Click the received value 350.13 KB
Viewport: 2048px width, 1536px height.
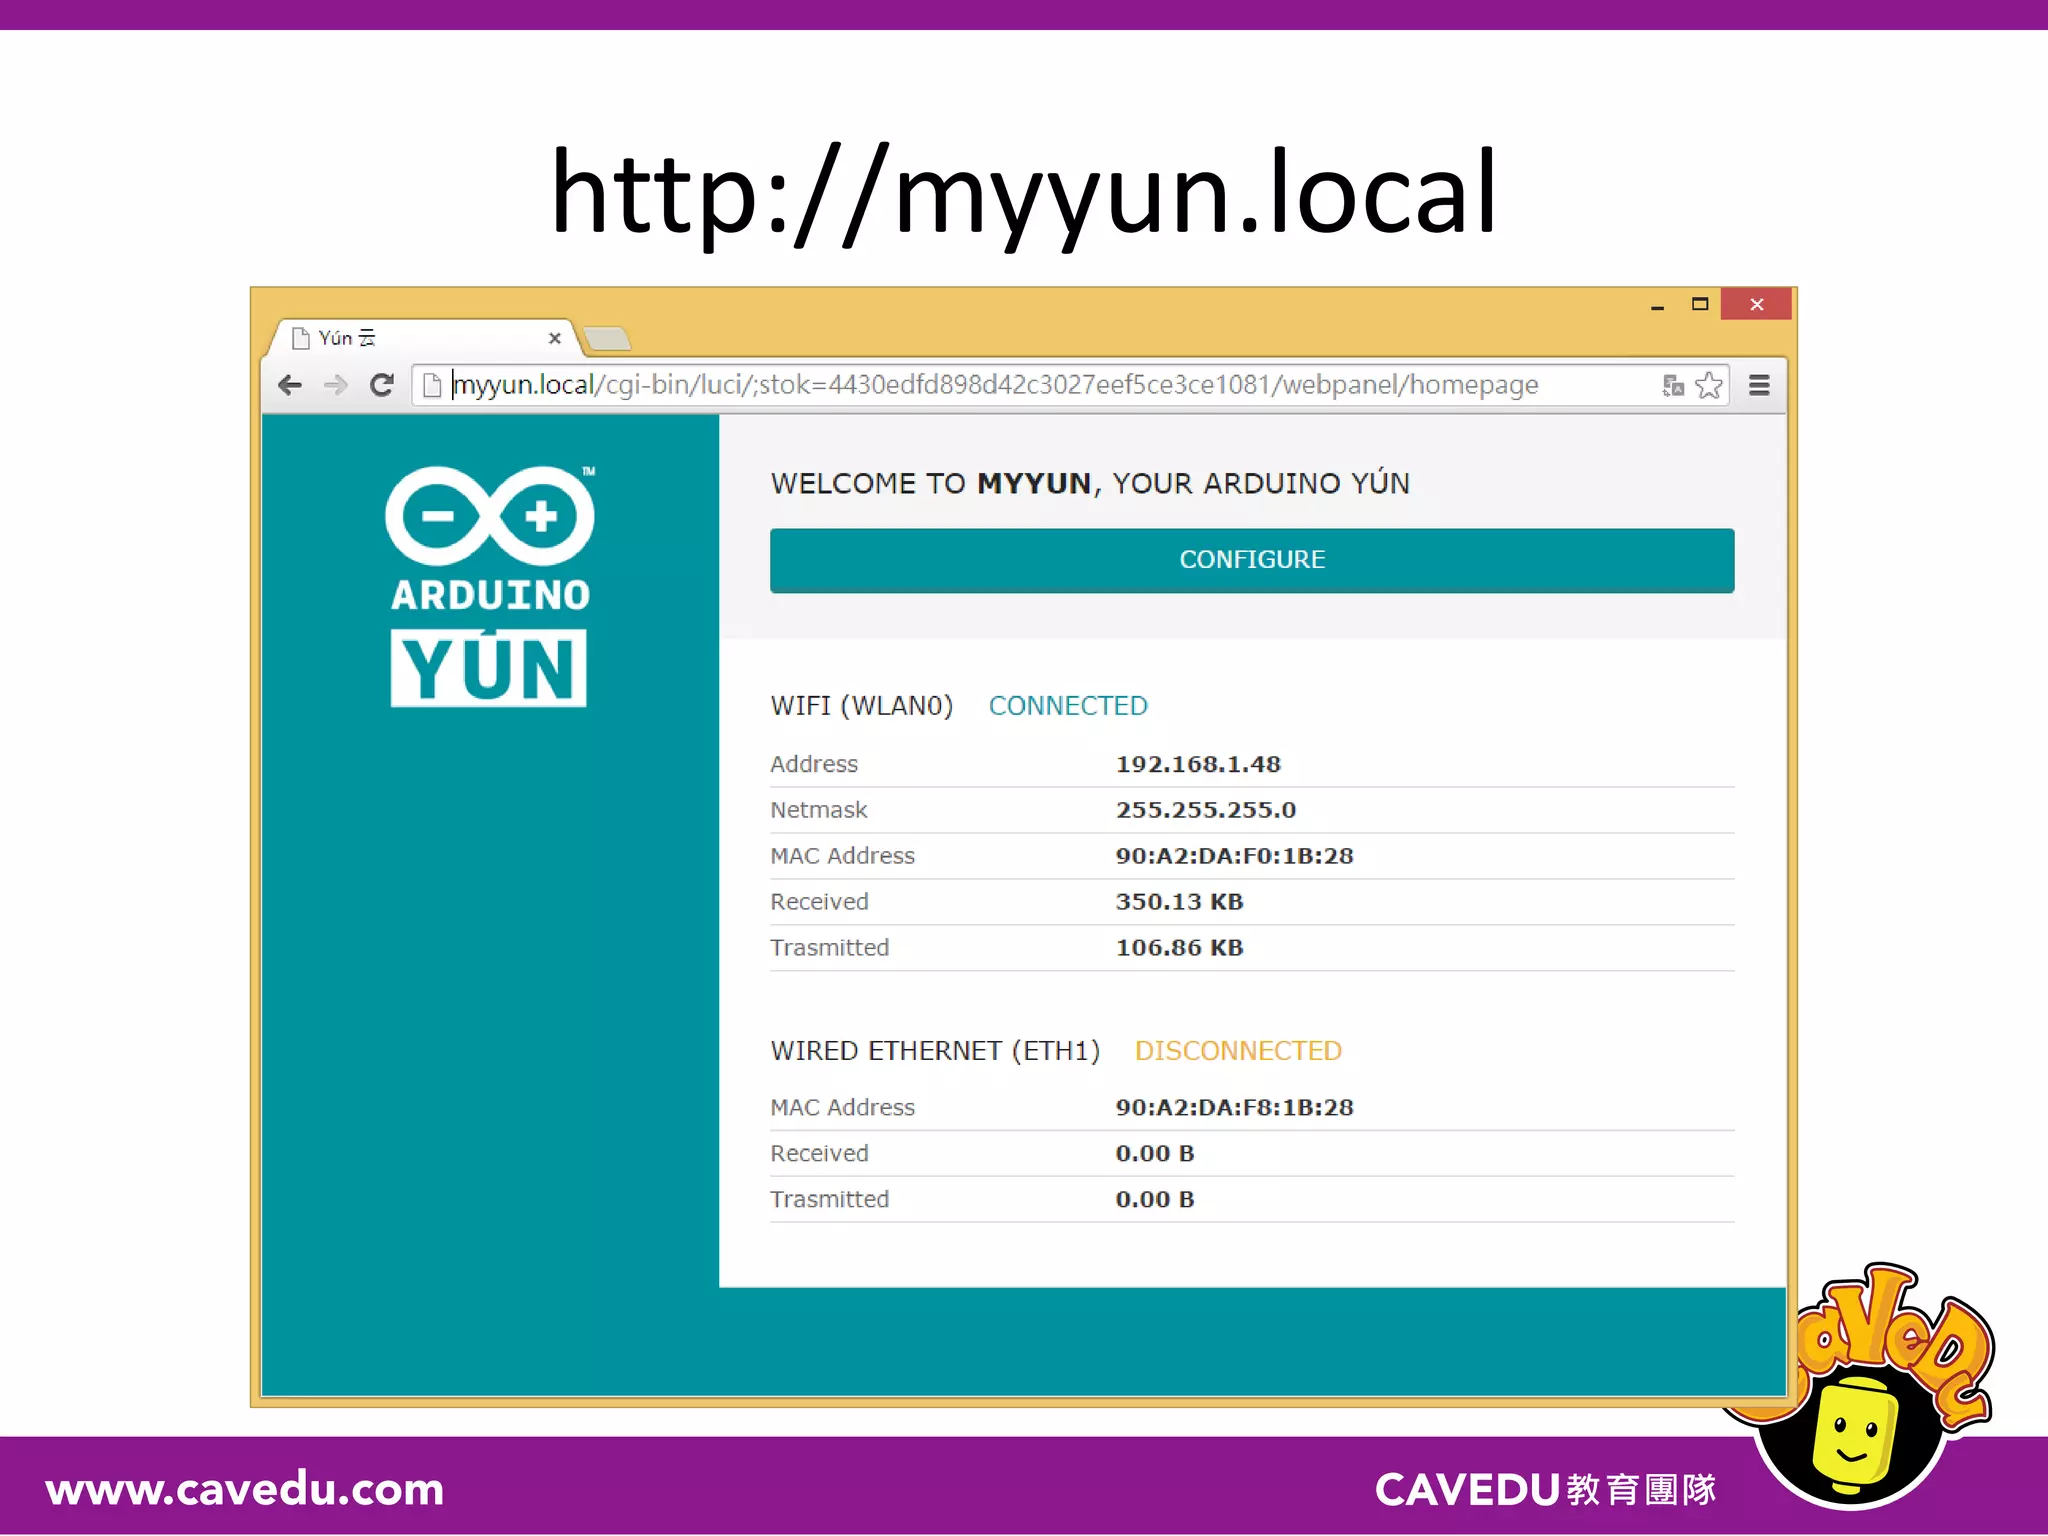[x=1179, y=902]
